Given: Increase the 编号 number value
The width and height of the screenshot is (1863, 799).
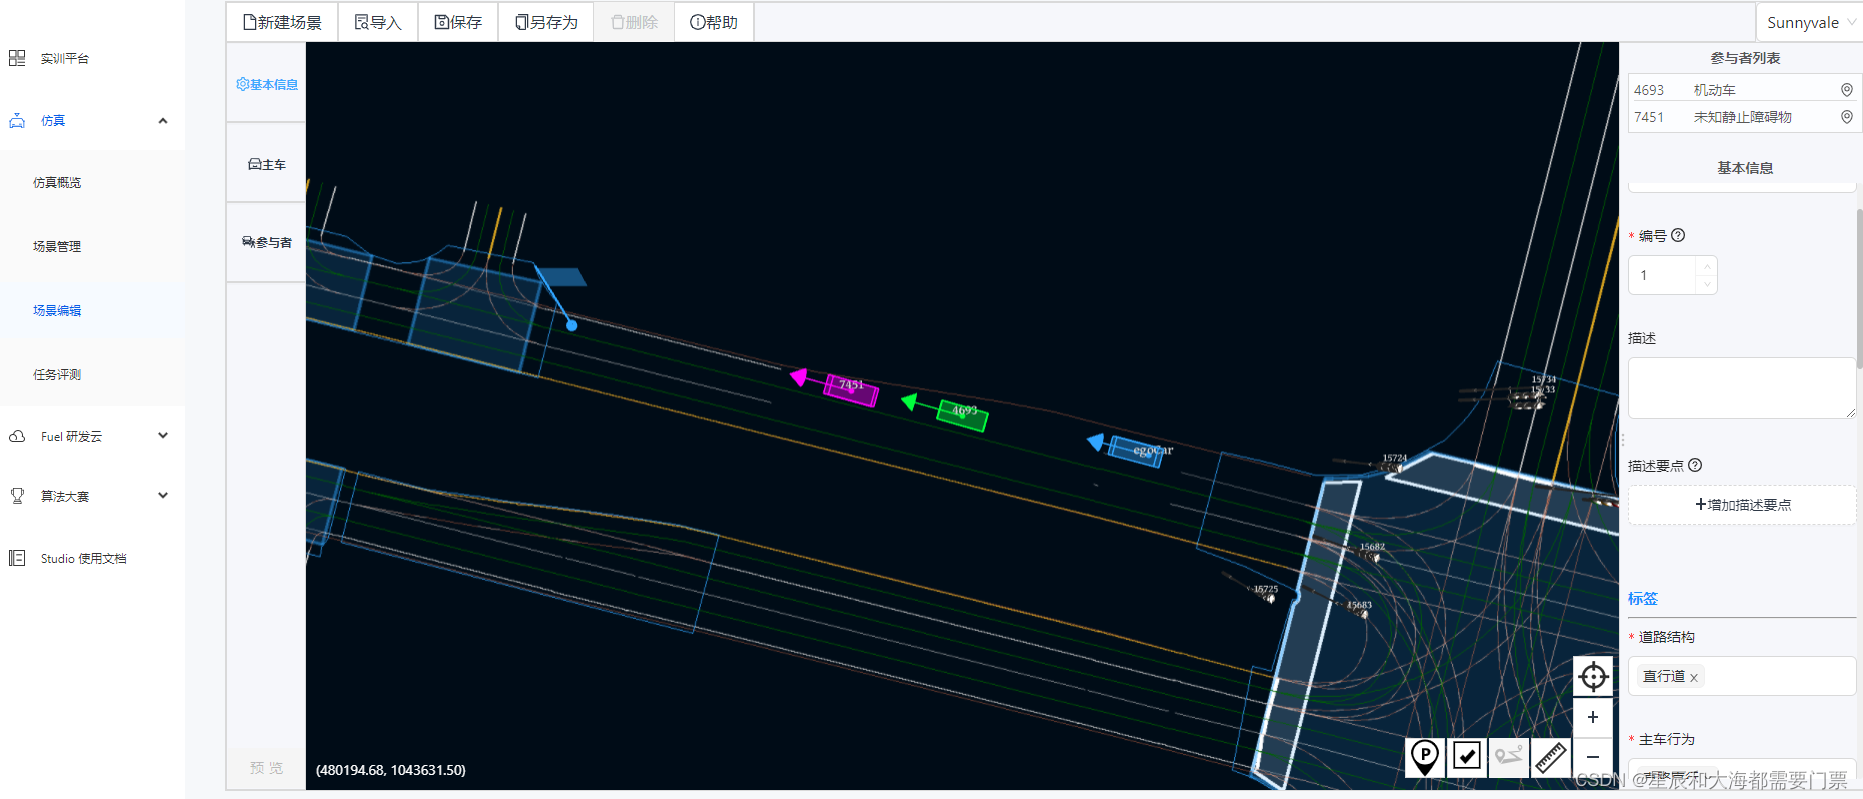Looking at the screenshot, I should [1707, 266].
